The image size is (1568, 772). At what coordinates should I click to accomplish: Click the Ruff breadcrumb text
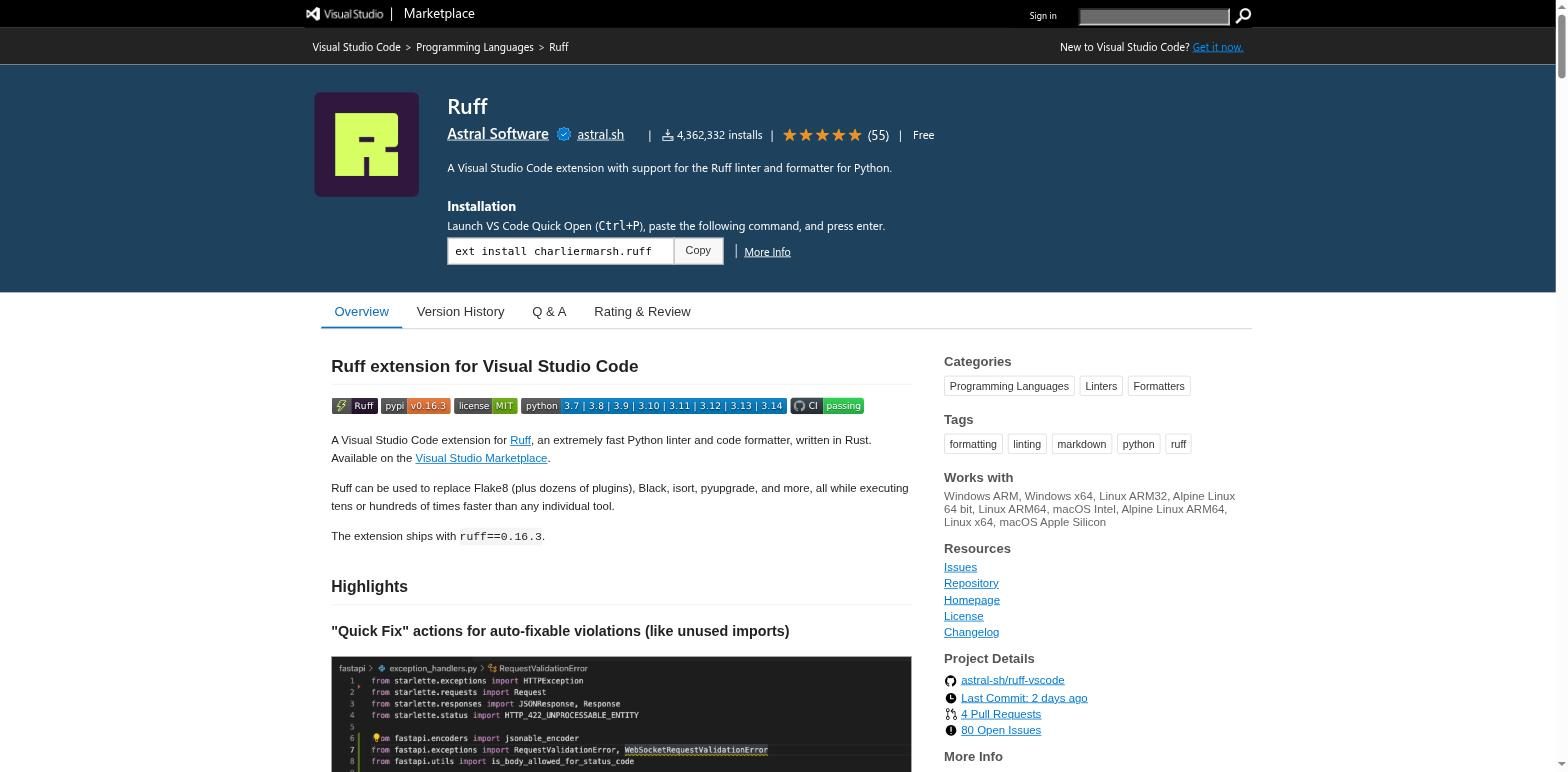coord(559,47)
